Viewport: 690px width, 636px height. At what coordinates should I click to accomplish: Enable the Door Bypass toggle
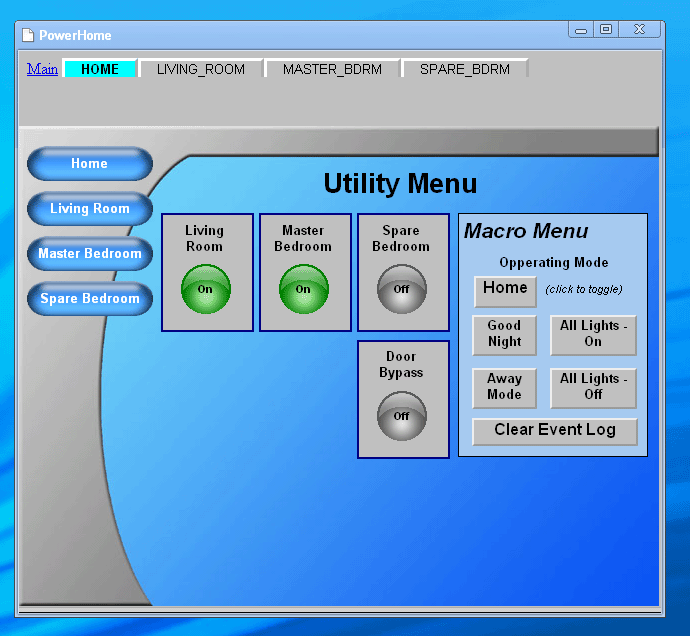pyautogui.click(x=402, y=416)
